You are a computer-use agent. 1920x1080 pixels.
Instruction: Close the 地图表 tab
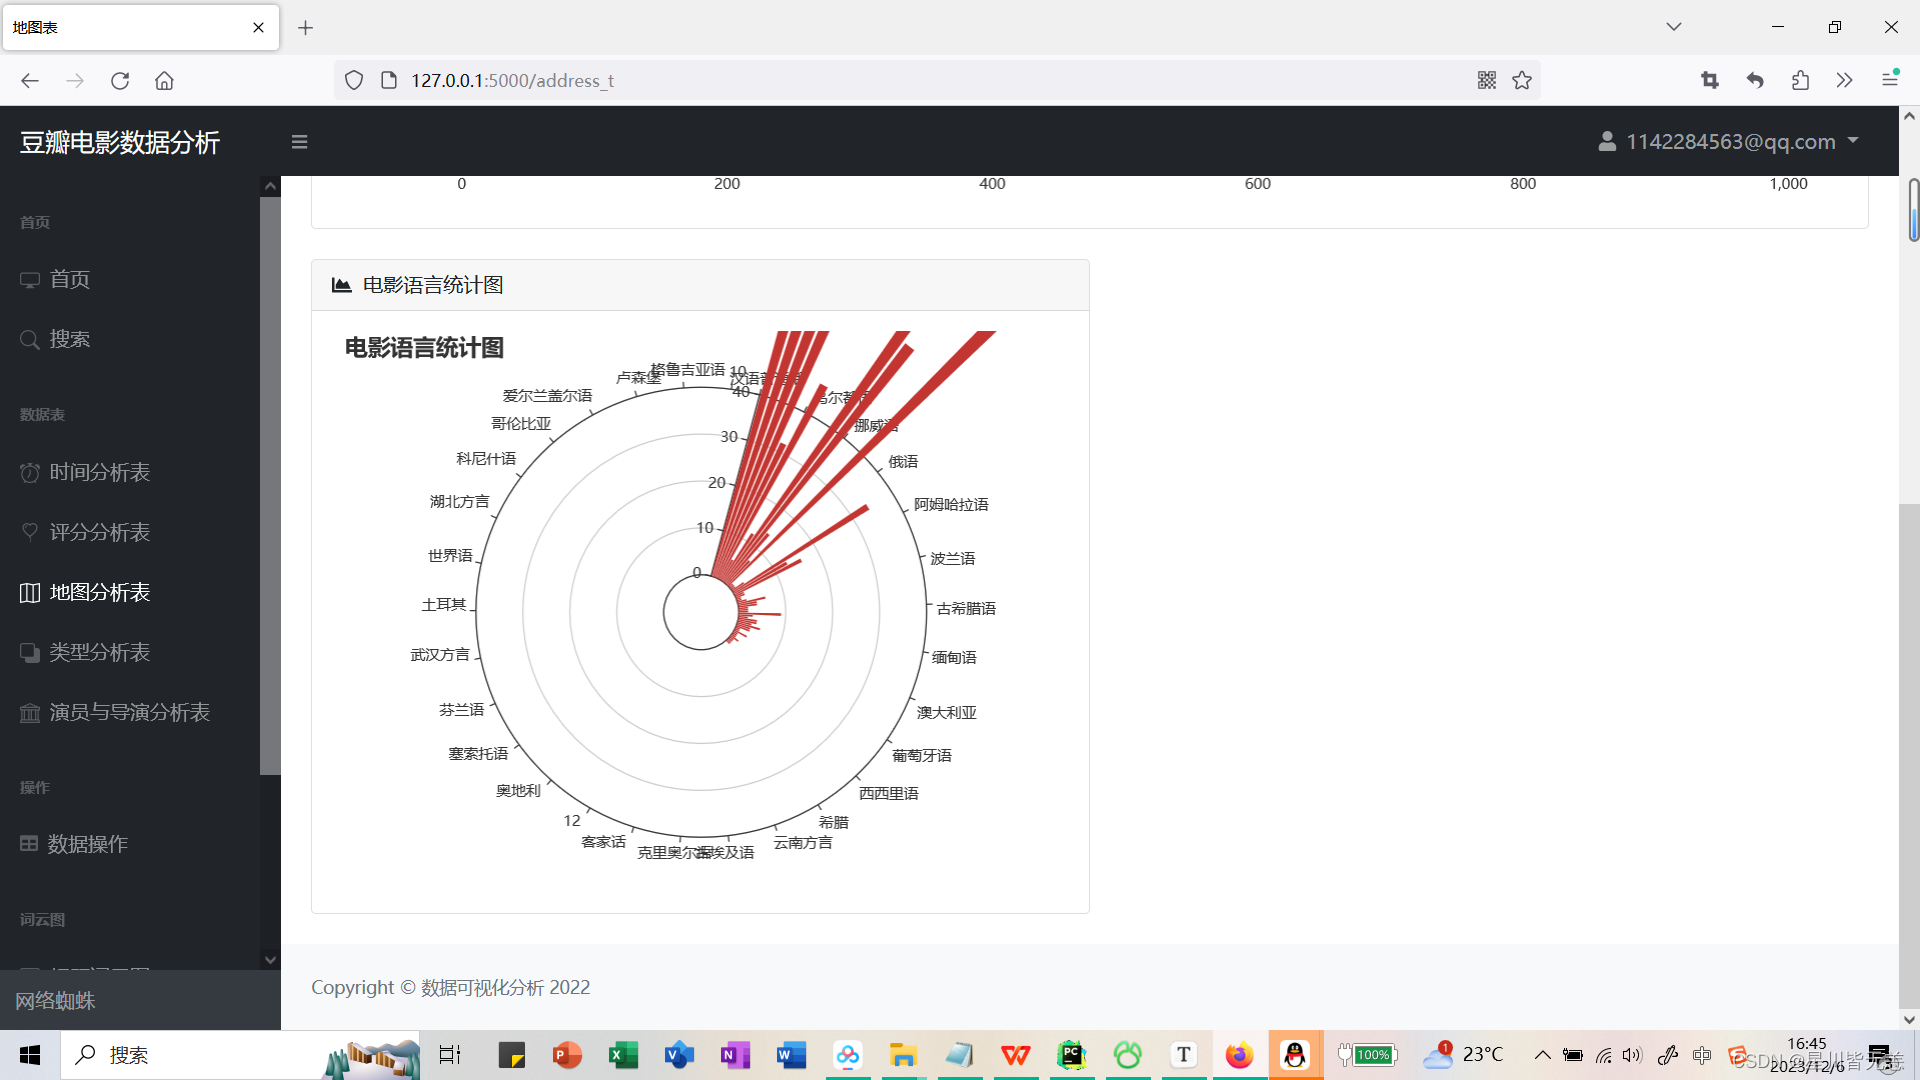tap(259, 28)
